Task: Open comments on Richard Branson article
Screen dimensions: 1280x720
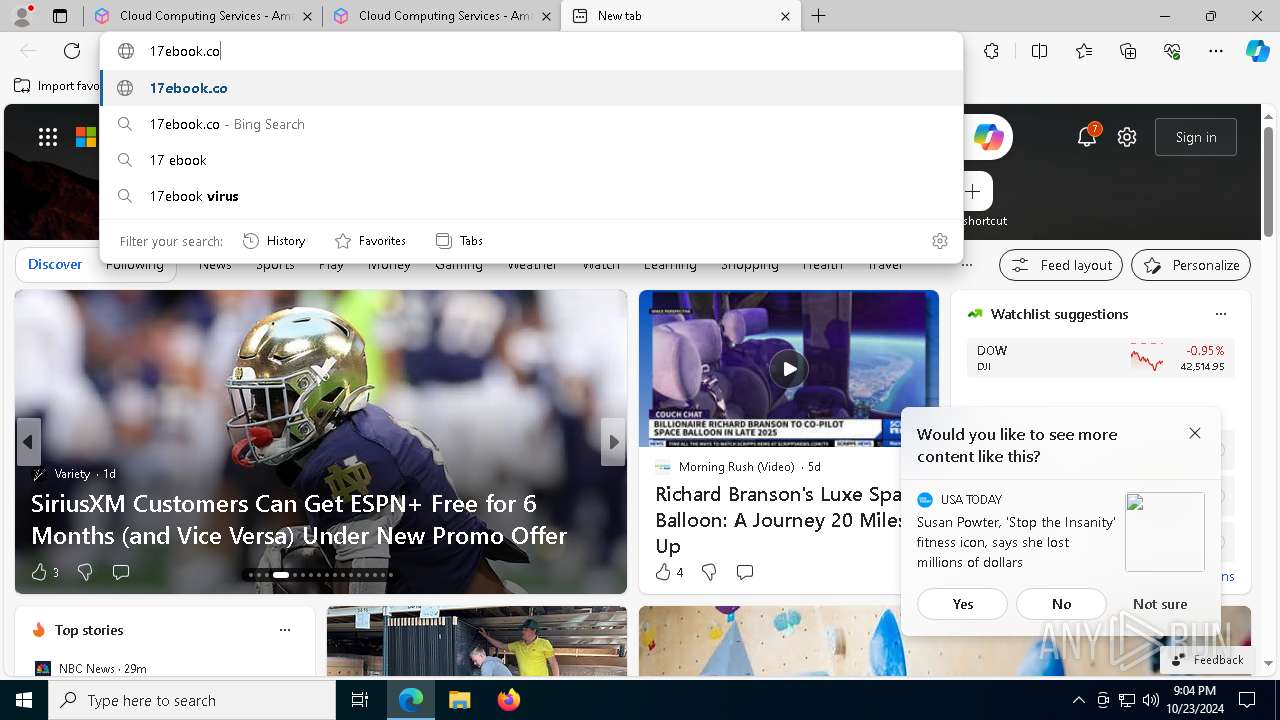Action: click(745, 572)
